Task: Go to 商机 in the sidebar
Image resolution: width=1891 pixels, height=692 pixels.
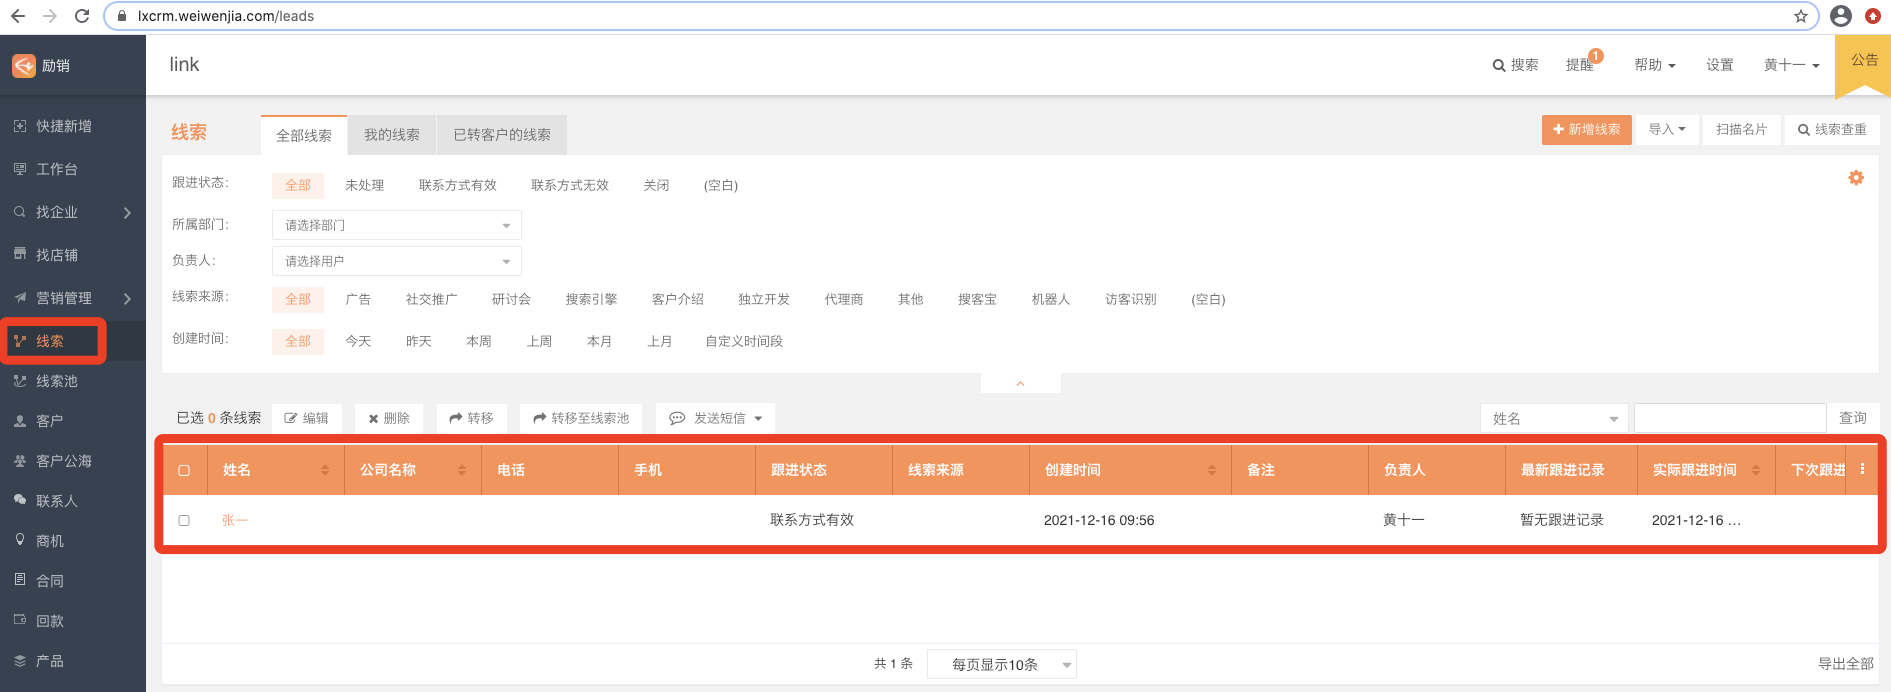Action: tap(50, 541)
